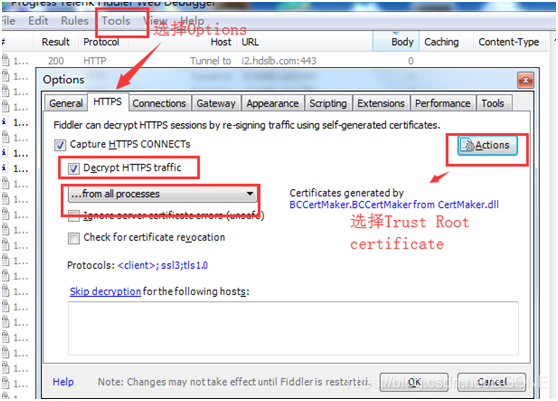
Task: Enable Check for certificate revocation
Action: [74, 238]
